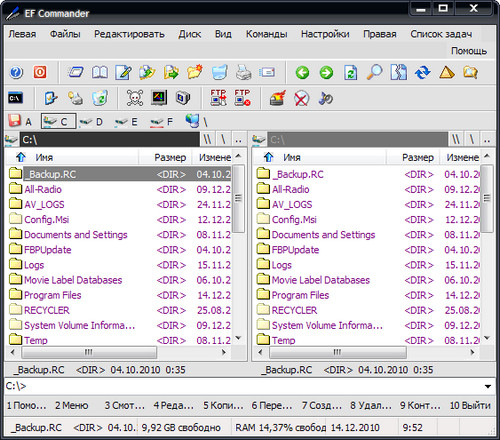Image resolution: width=500 pixels, height=440 pixels.
Task: Click the blue synchronize arrows icon
Action: [x=423, y=72]
